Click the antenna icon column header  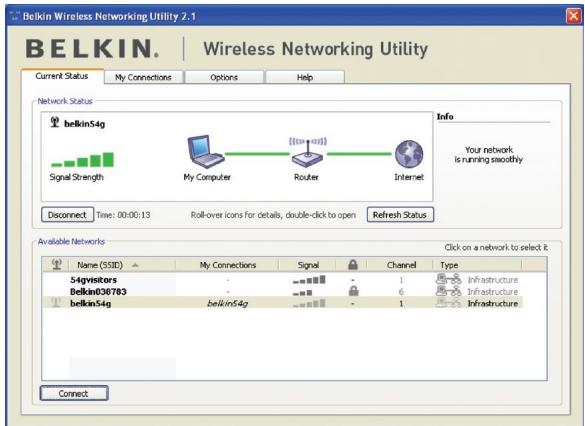pos(57,264)
